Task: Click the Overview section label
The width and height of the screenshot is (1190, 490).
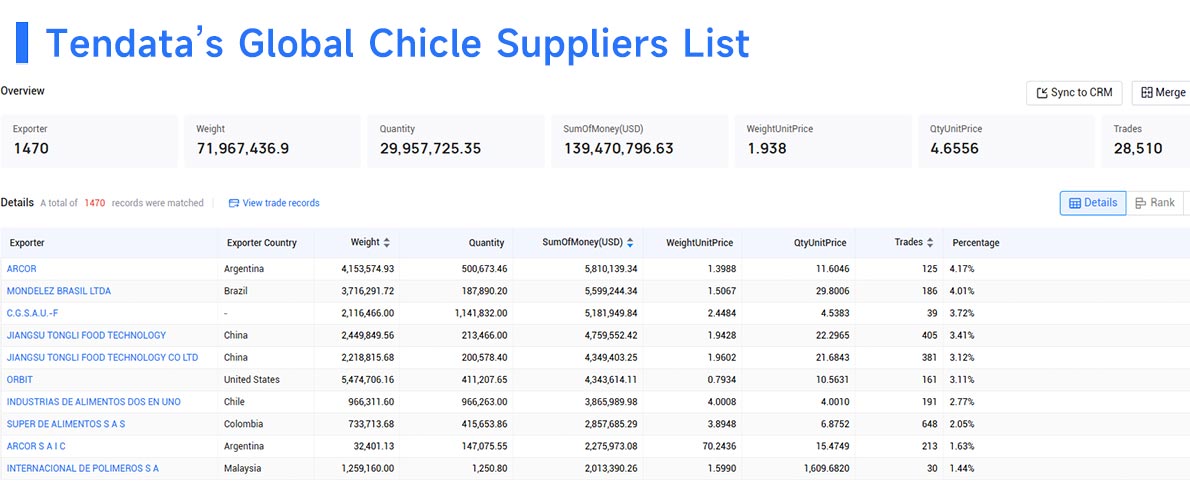Action: pyautogui.click(x=23, y=91)
